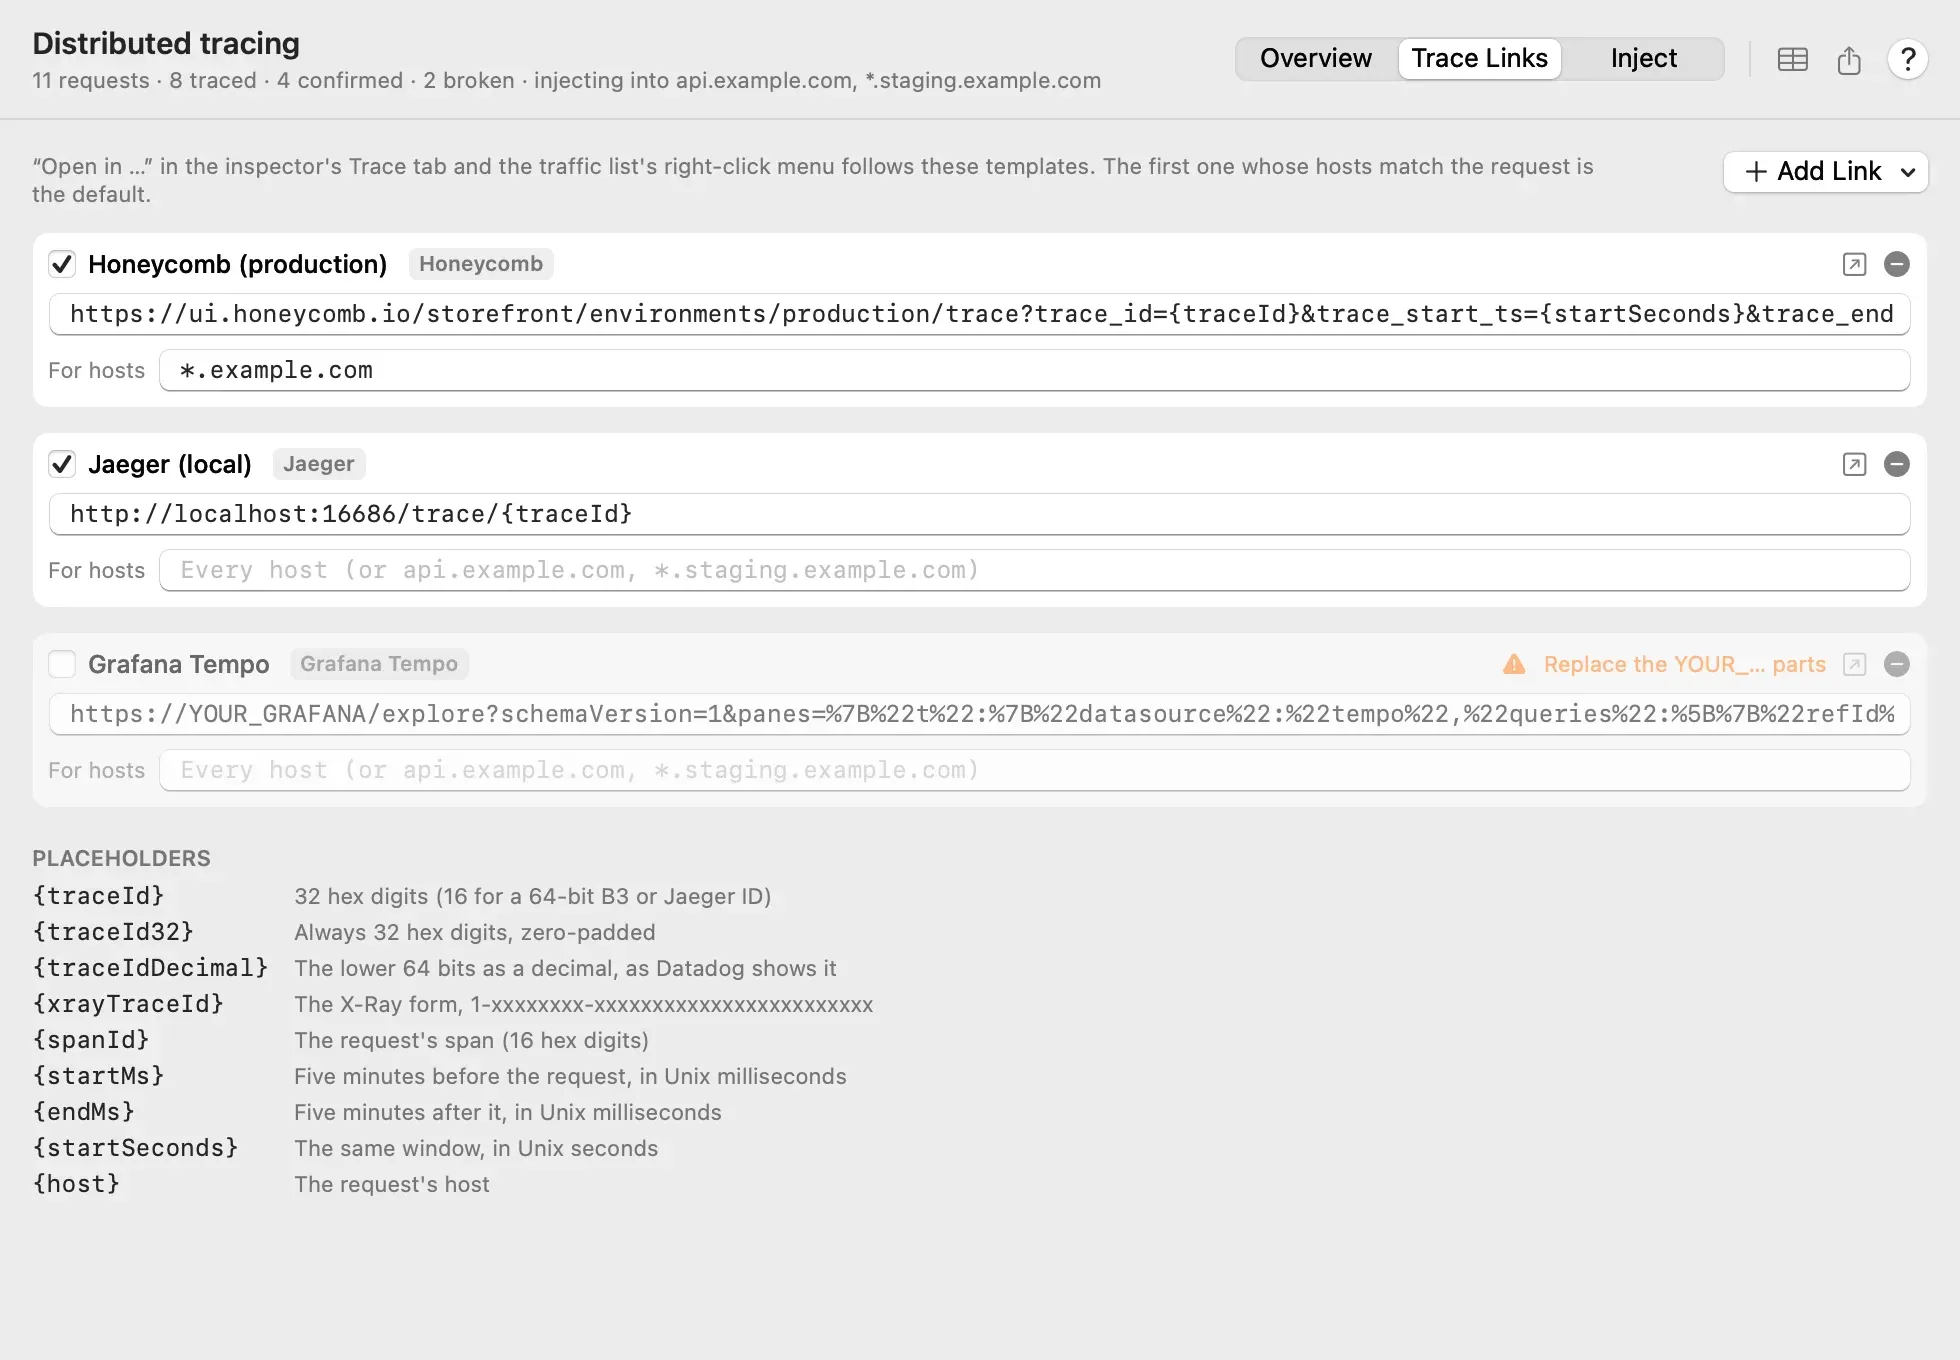Test-open the Jaeger (local) link icon
The height and width of the screenshot is (1360, 1960).
[x=1854, y=464]
